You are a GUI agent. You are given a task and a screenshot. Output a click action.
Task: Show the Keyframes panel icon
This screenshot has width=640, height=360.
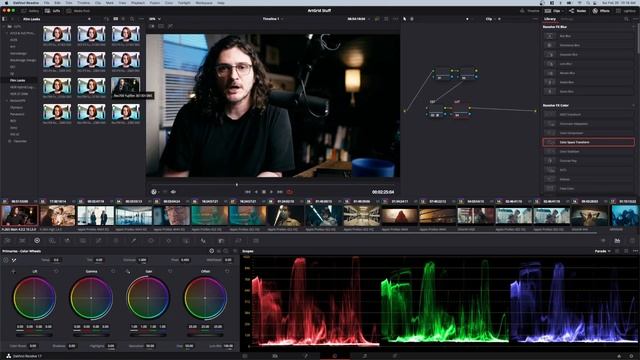pyautogui.click(x=603, y=241)
